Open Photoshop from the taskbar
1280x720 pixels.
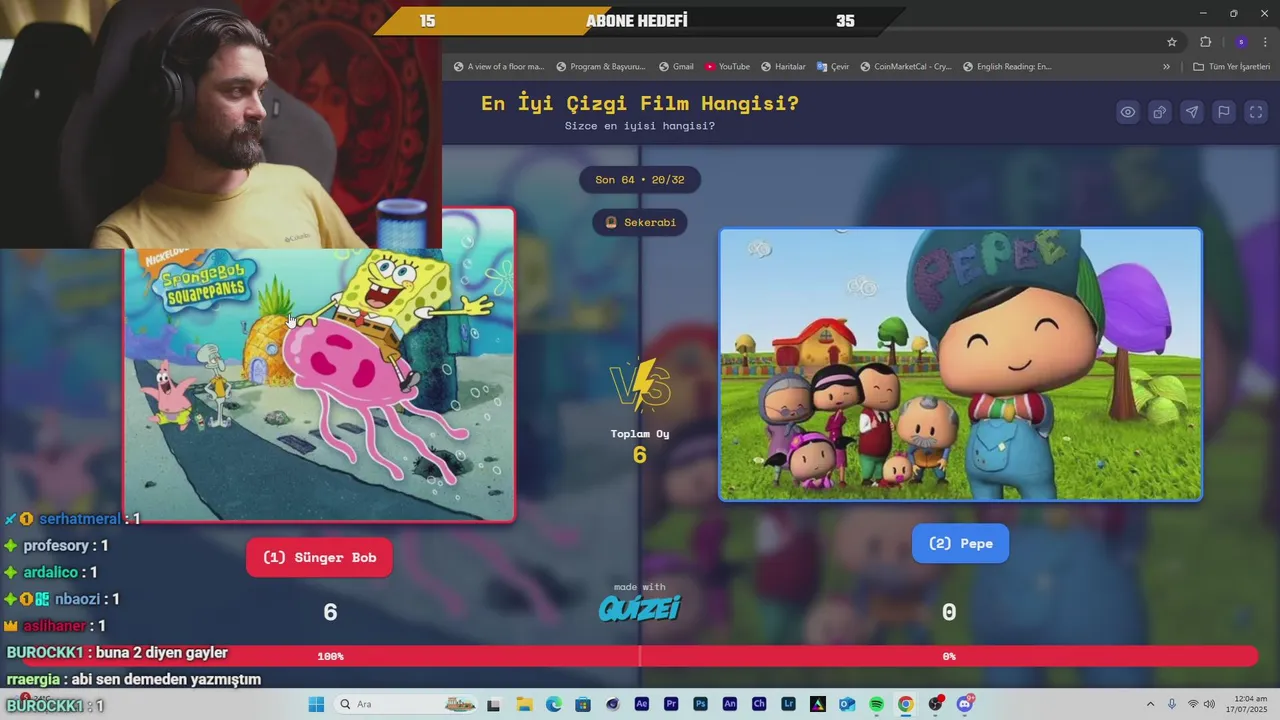[x=700, y=704]
